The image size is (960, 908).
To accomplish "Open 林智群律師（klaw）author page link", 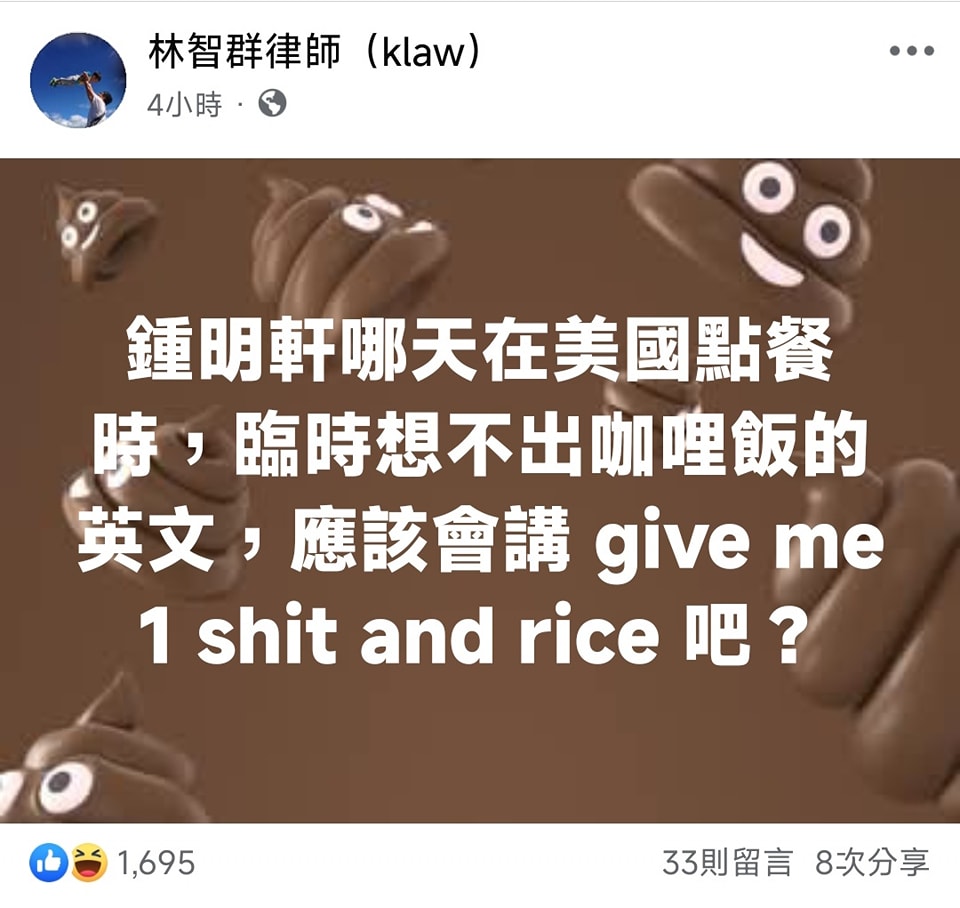I will (314, 51).
